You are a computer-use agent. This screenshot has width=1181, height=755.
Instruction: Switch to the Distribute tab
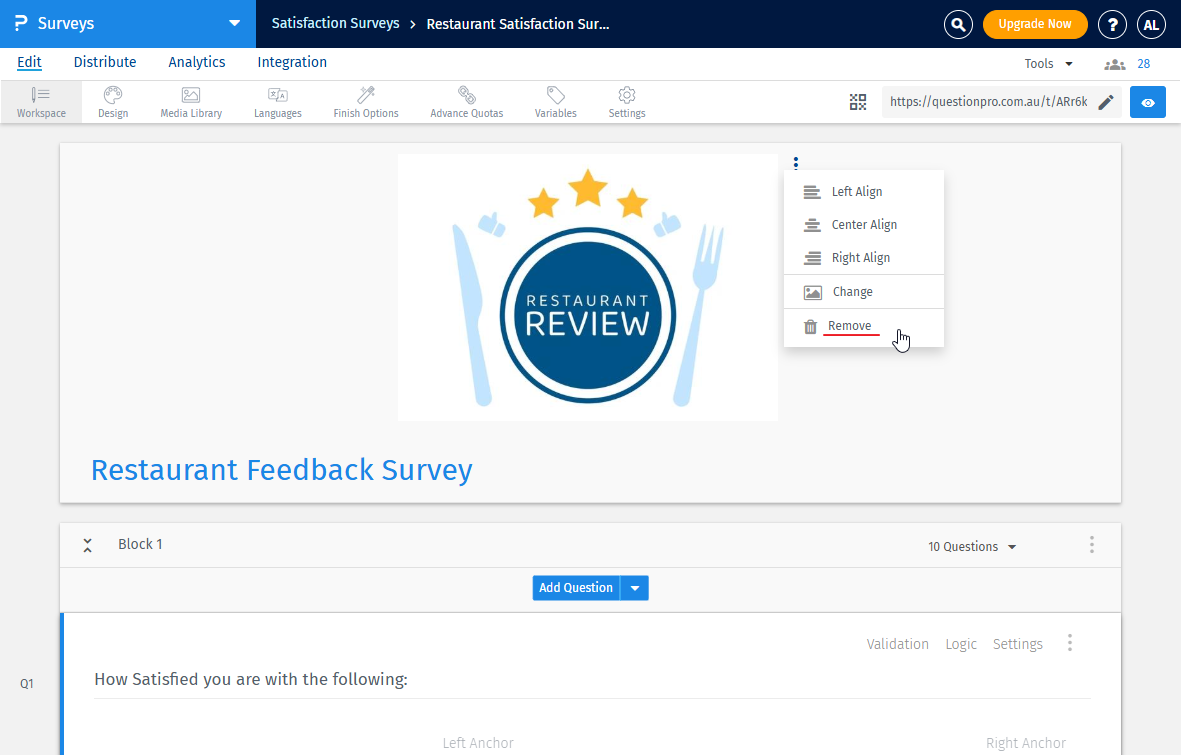tap(104, 62)
